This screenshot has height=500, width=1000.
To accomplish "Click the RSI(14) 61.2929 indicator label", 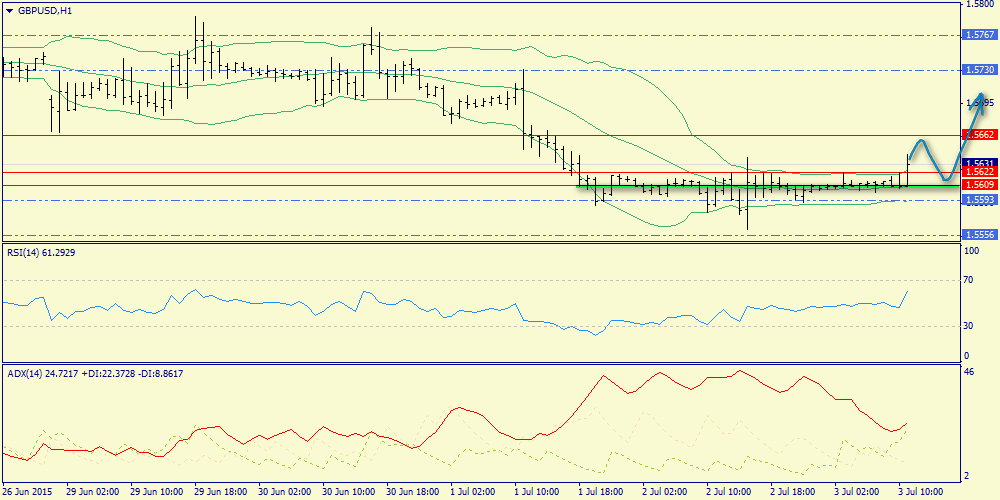I will coord(41,253).
